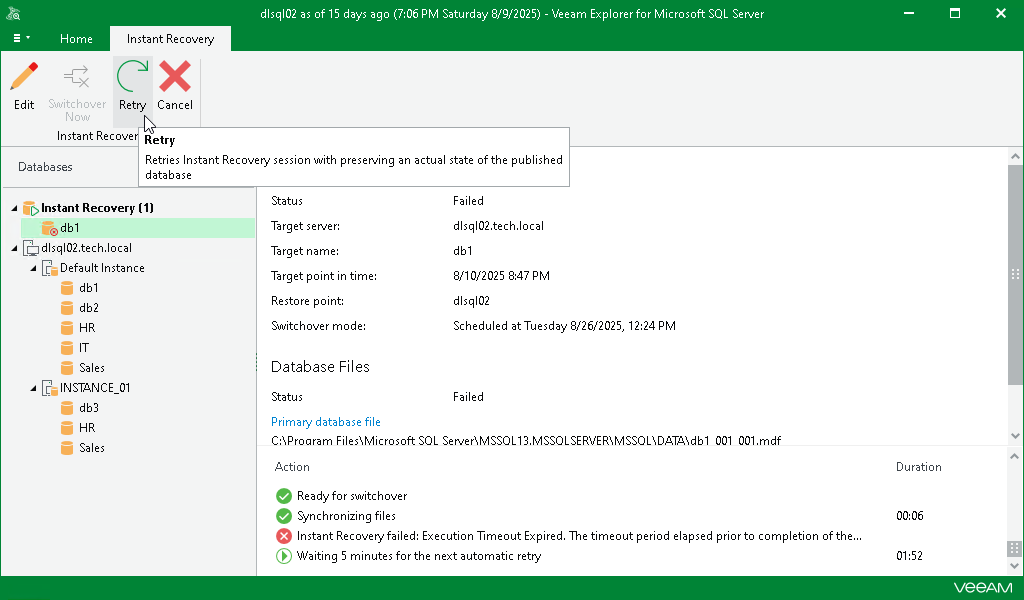Image resolution: width=1024 pixels, height=600 pixels.
Task: Click the Default Instance icon
Action: click(x=49, y=268)
